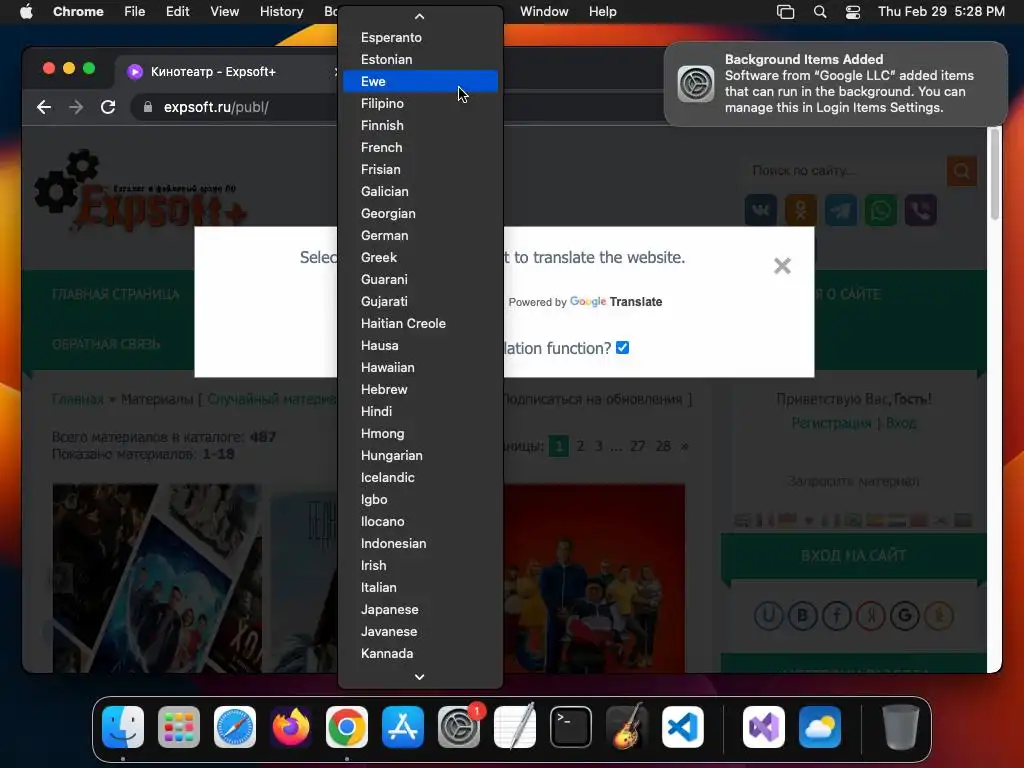Click the lock icon in address bar
The width and height of the screenshot is (1024, 768).
click(148, 107)
